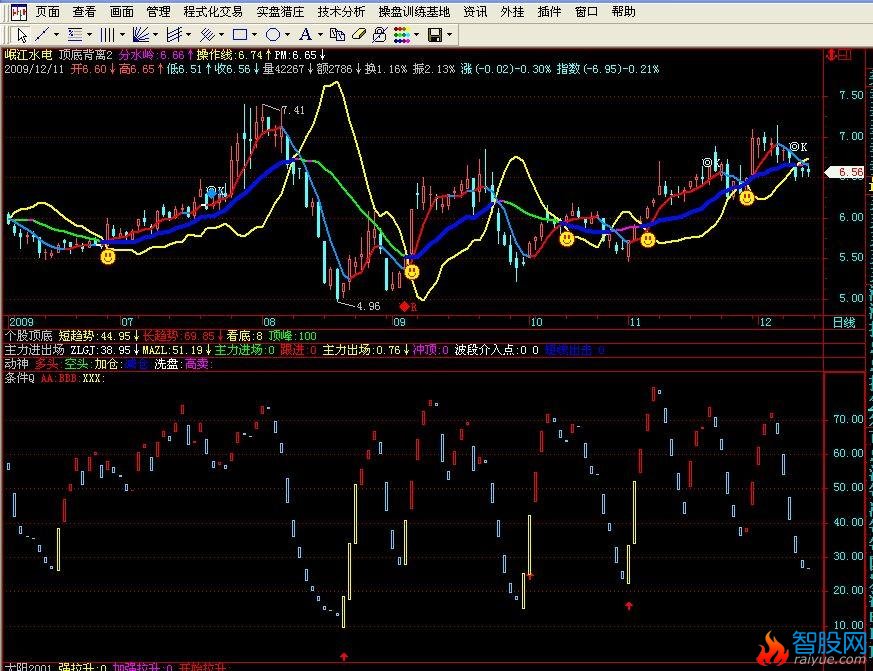The width and height of the screenshot is (873, 671).
Task: Open the 帮助 menu
Action: click(x=623, y=12)
